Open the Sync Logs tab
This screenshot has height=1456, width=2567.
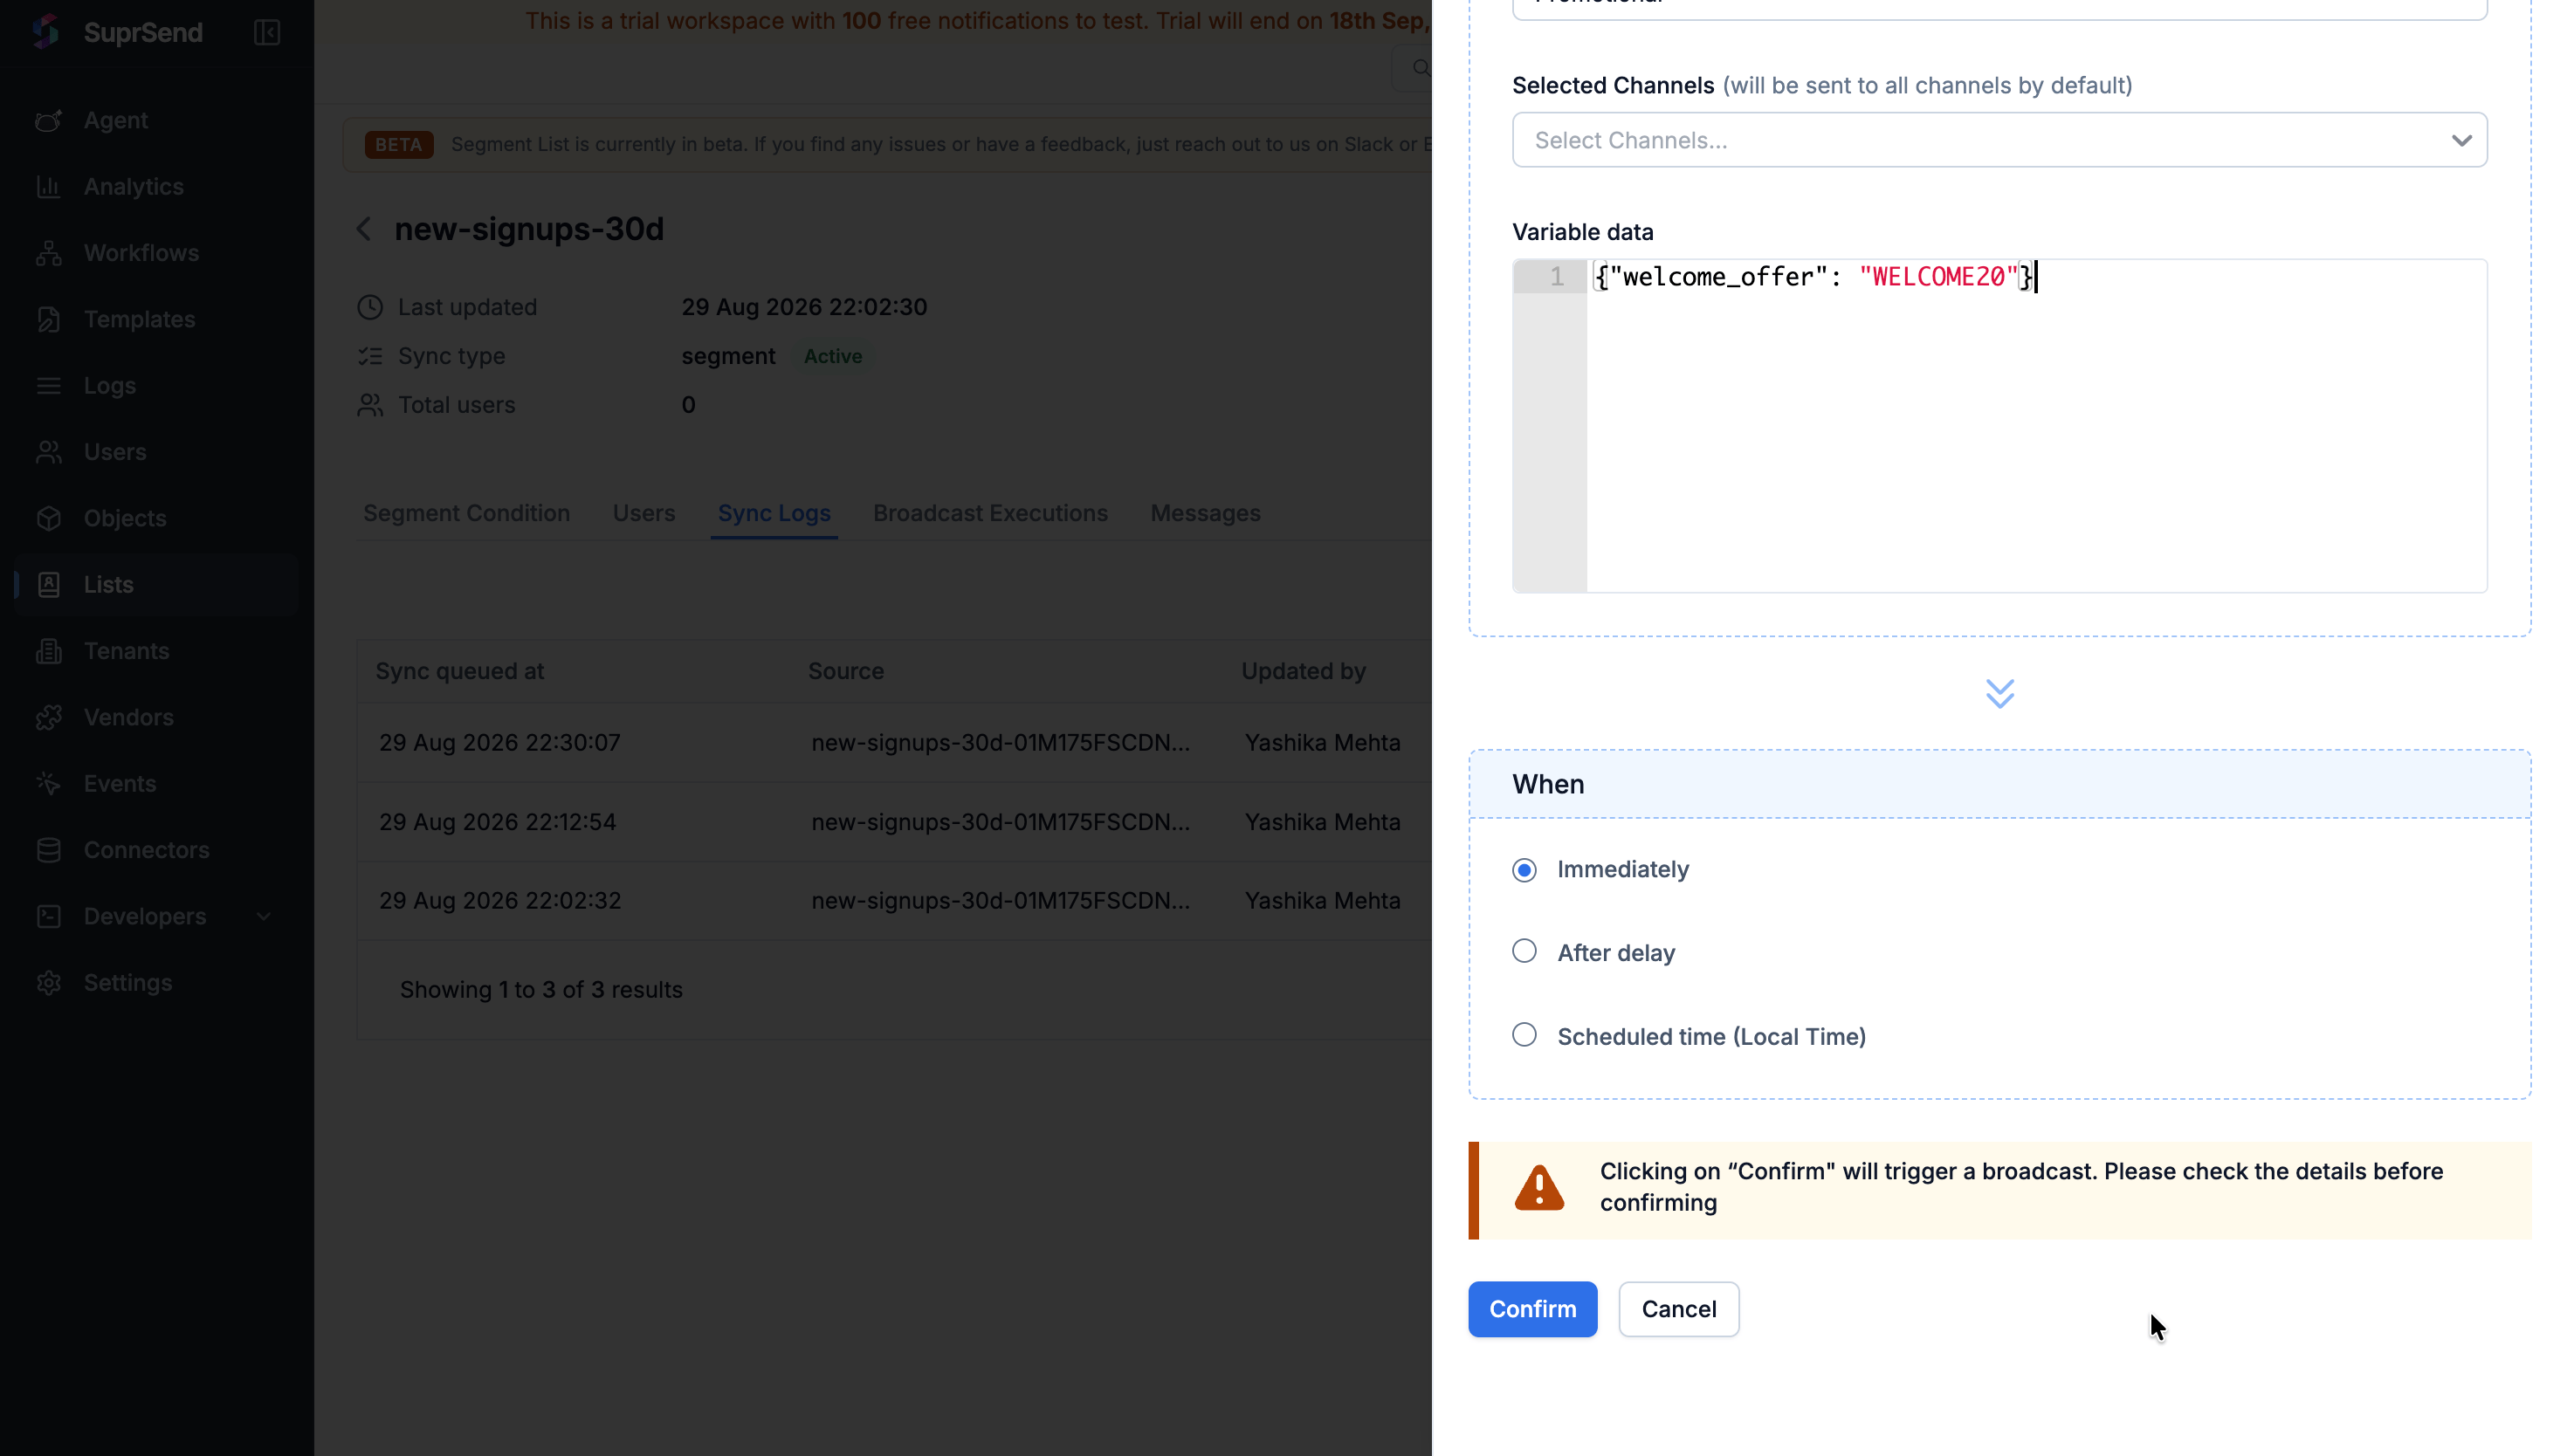774,513
